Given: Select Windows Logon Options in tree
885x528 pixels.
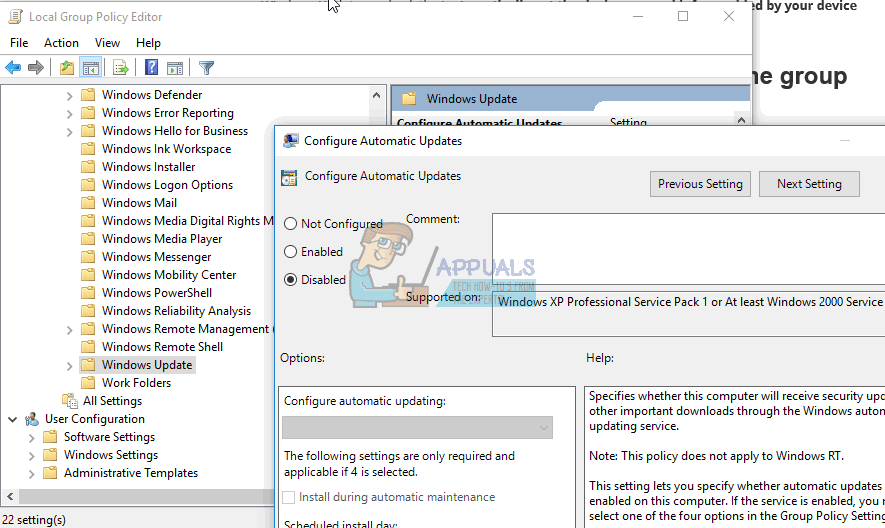Looking at the screenshot, I should [x=167, y=185].
